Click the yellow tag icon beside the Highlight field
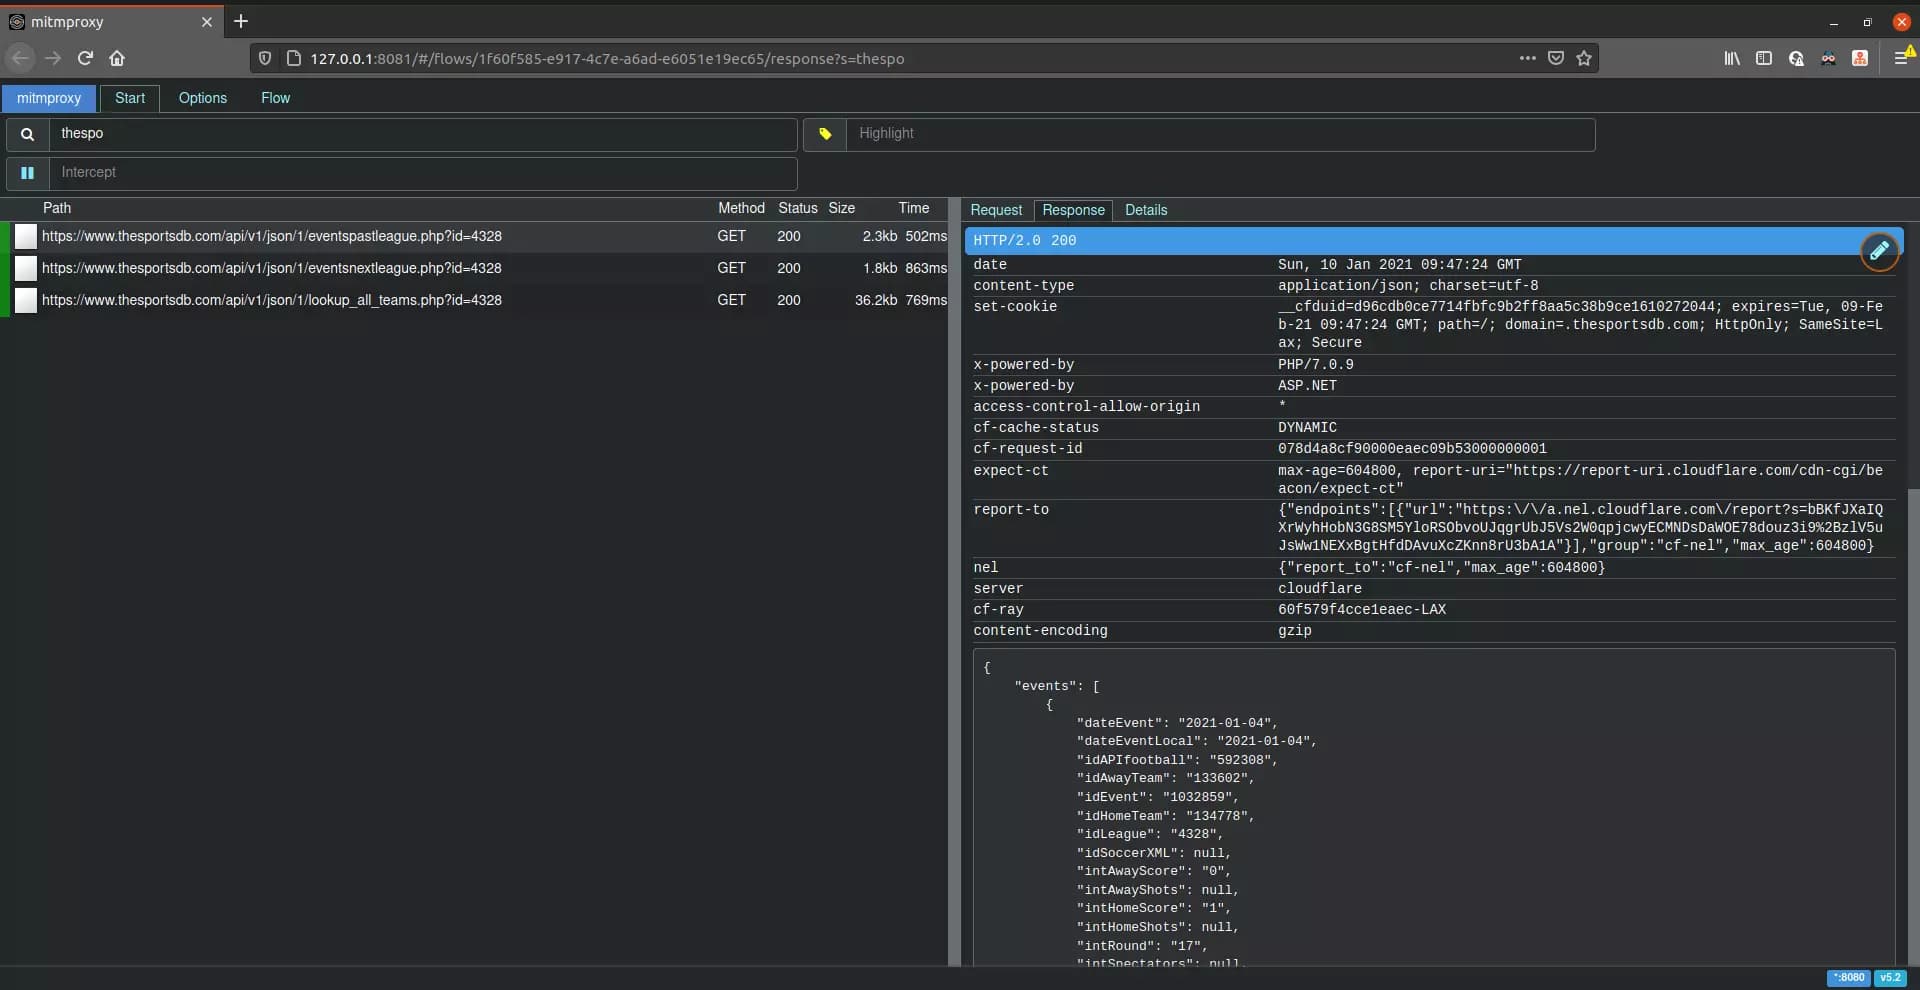Image resolution: width=1920 pixels, height=990 pixels. point(823,134)
